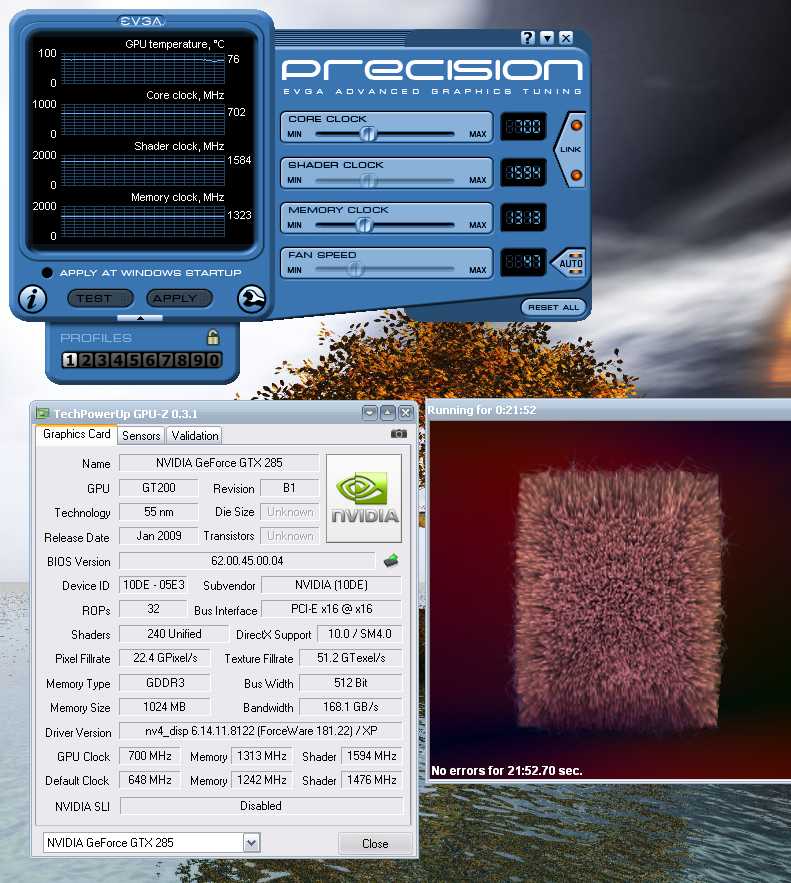Select profile slot 3

[x=101, y=360]
